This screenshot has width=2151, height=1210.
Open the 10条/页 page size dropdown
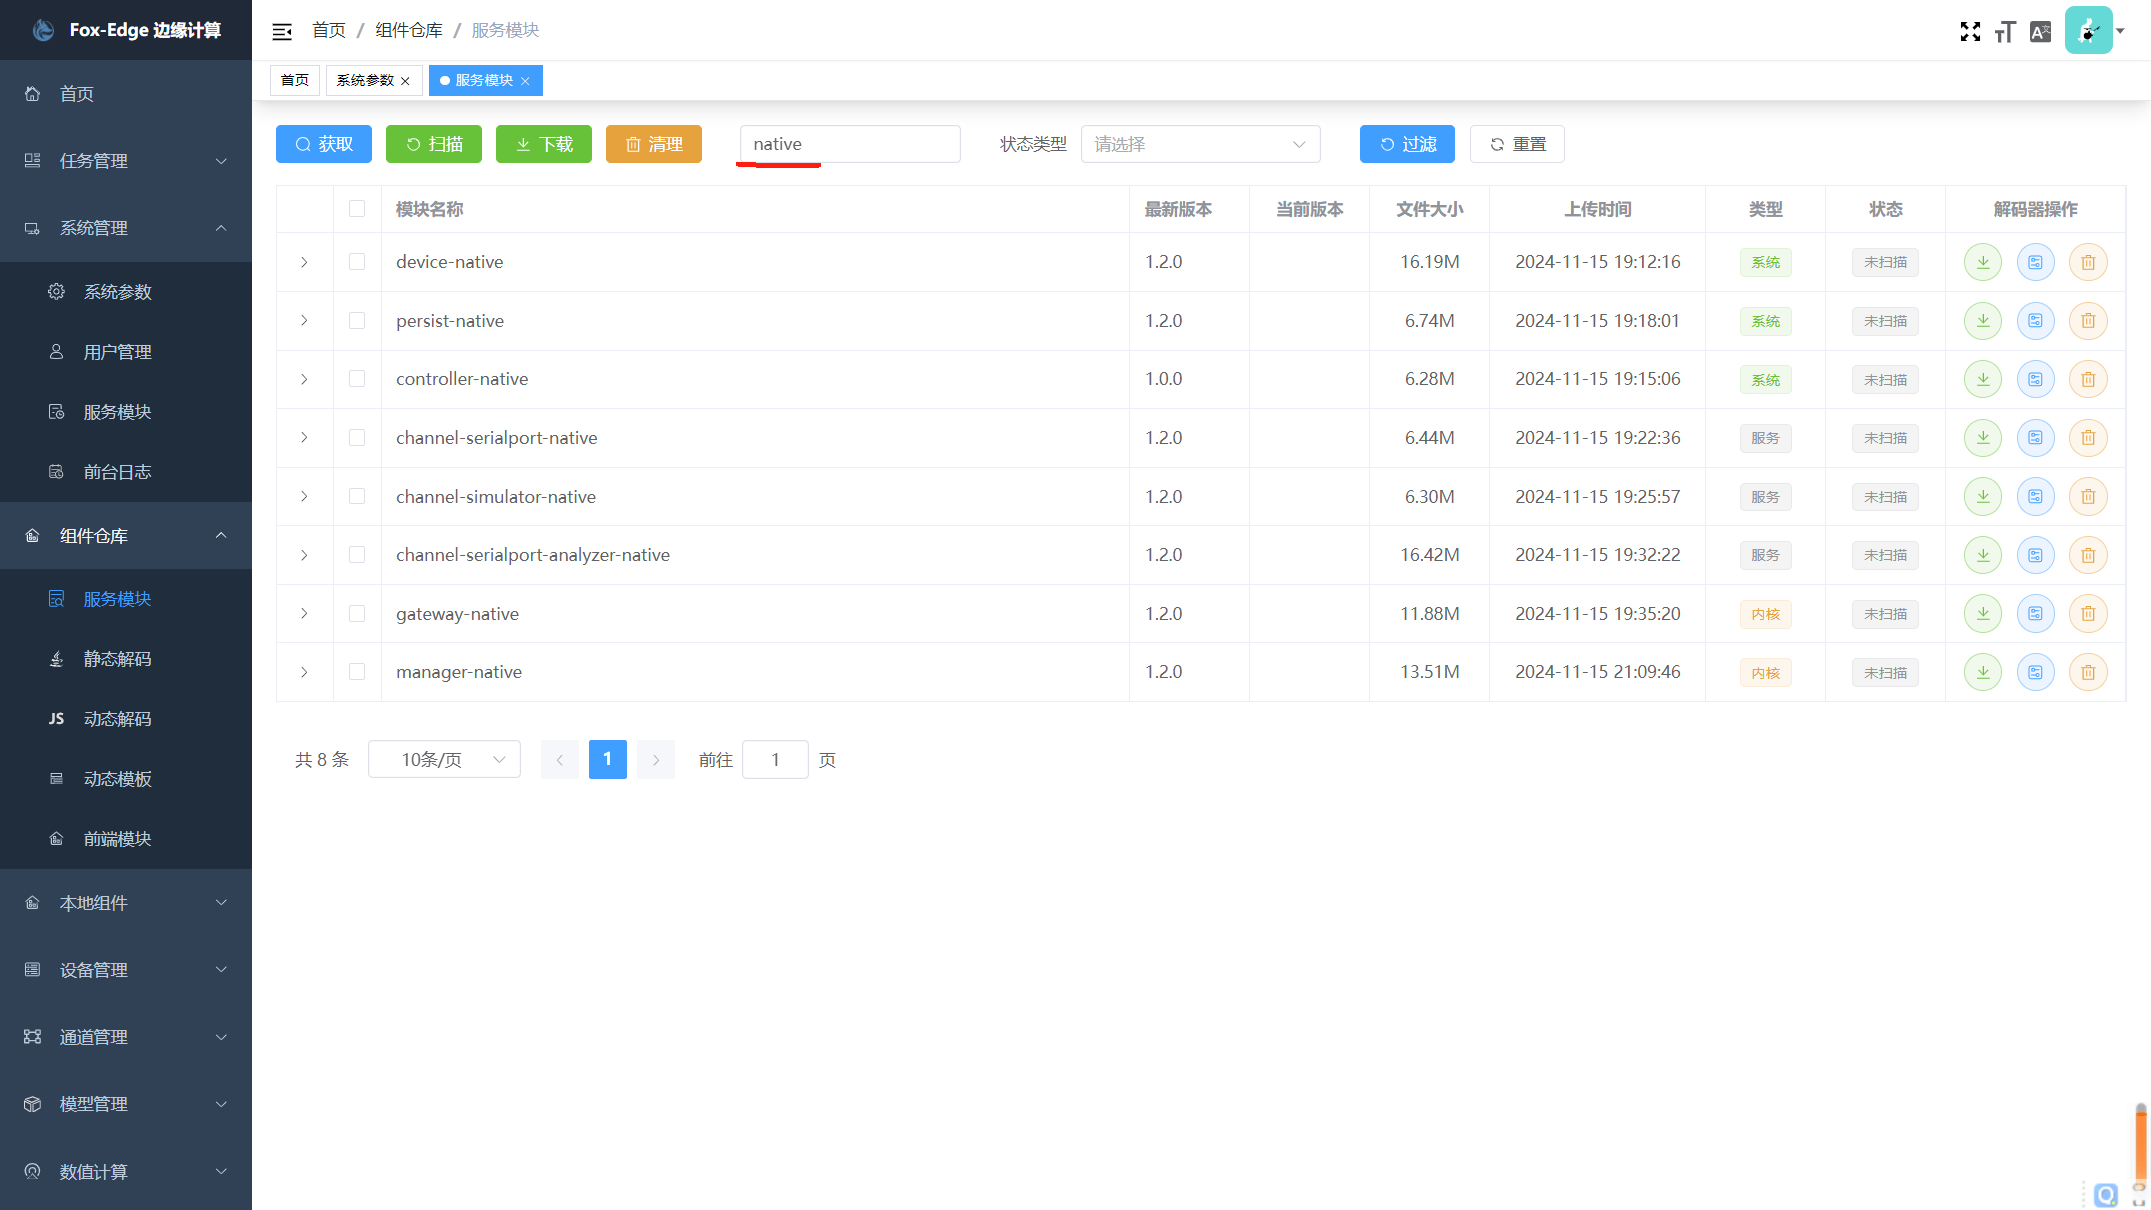pos(444,760)
